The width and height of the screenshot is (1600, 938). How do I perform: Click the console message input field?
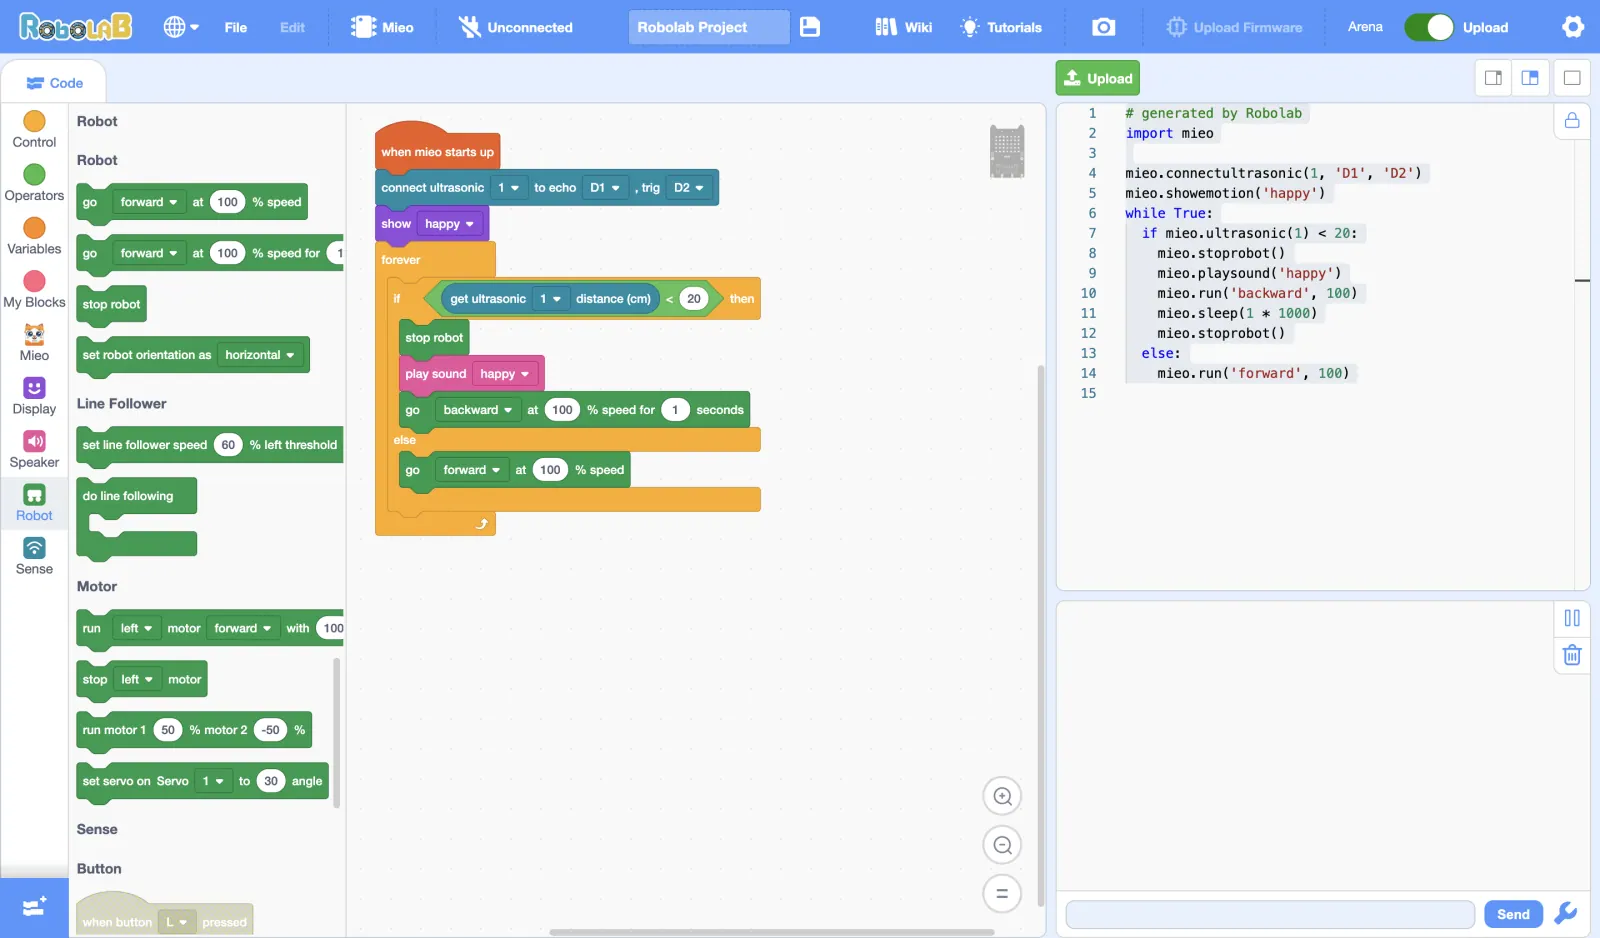[x=1270, y=914]
